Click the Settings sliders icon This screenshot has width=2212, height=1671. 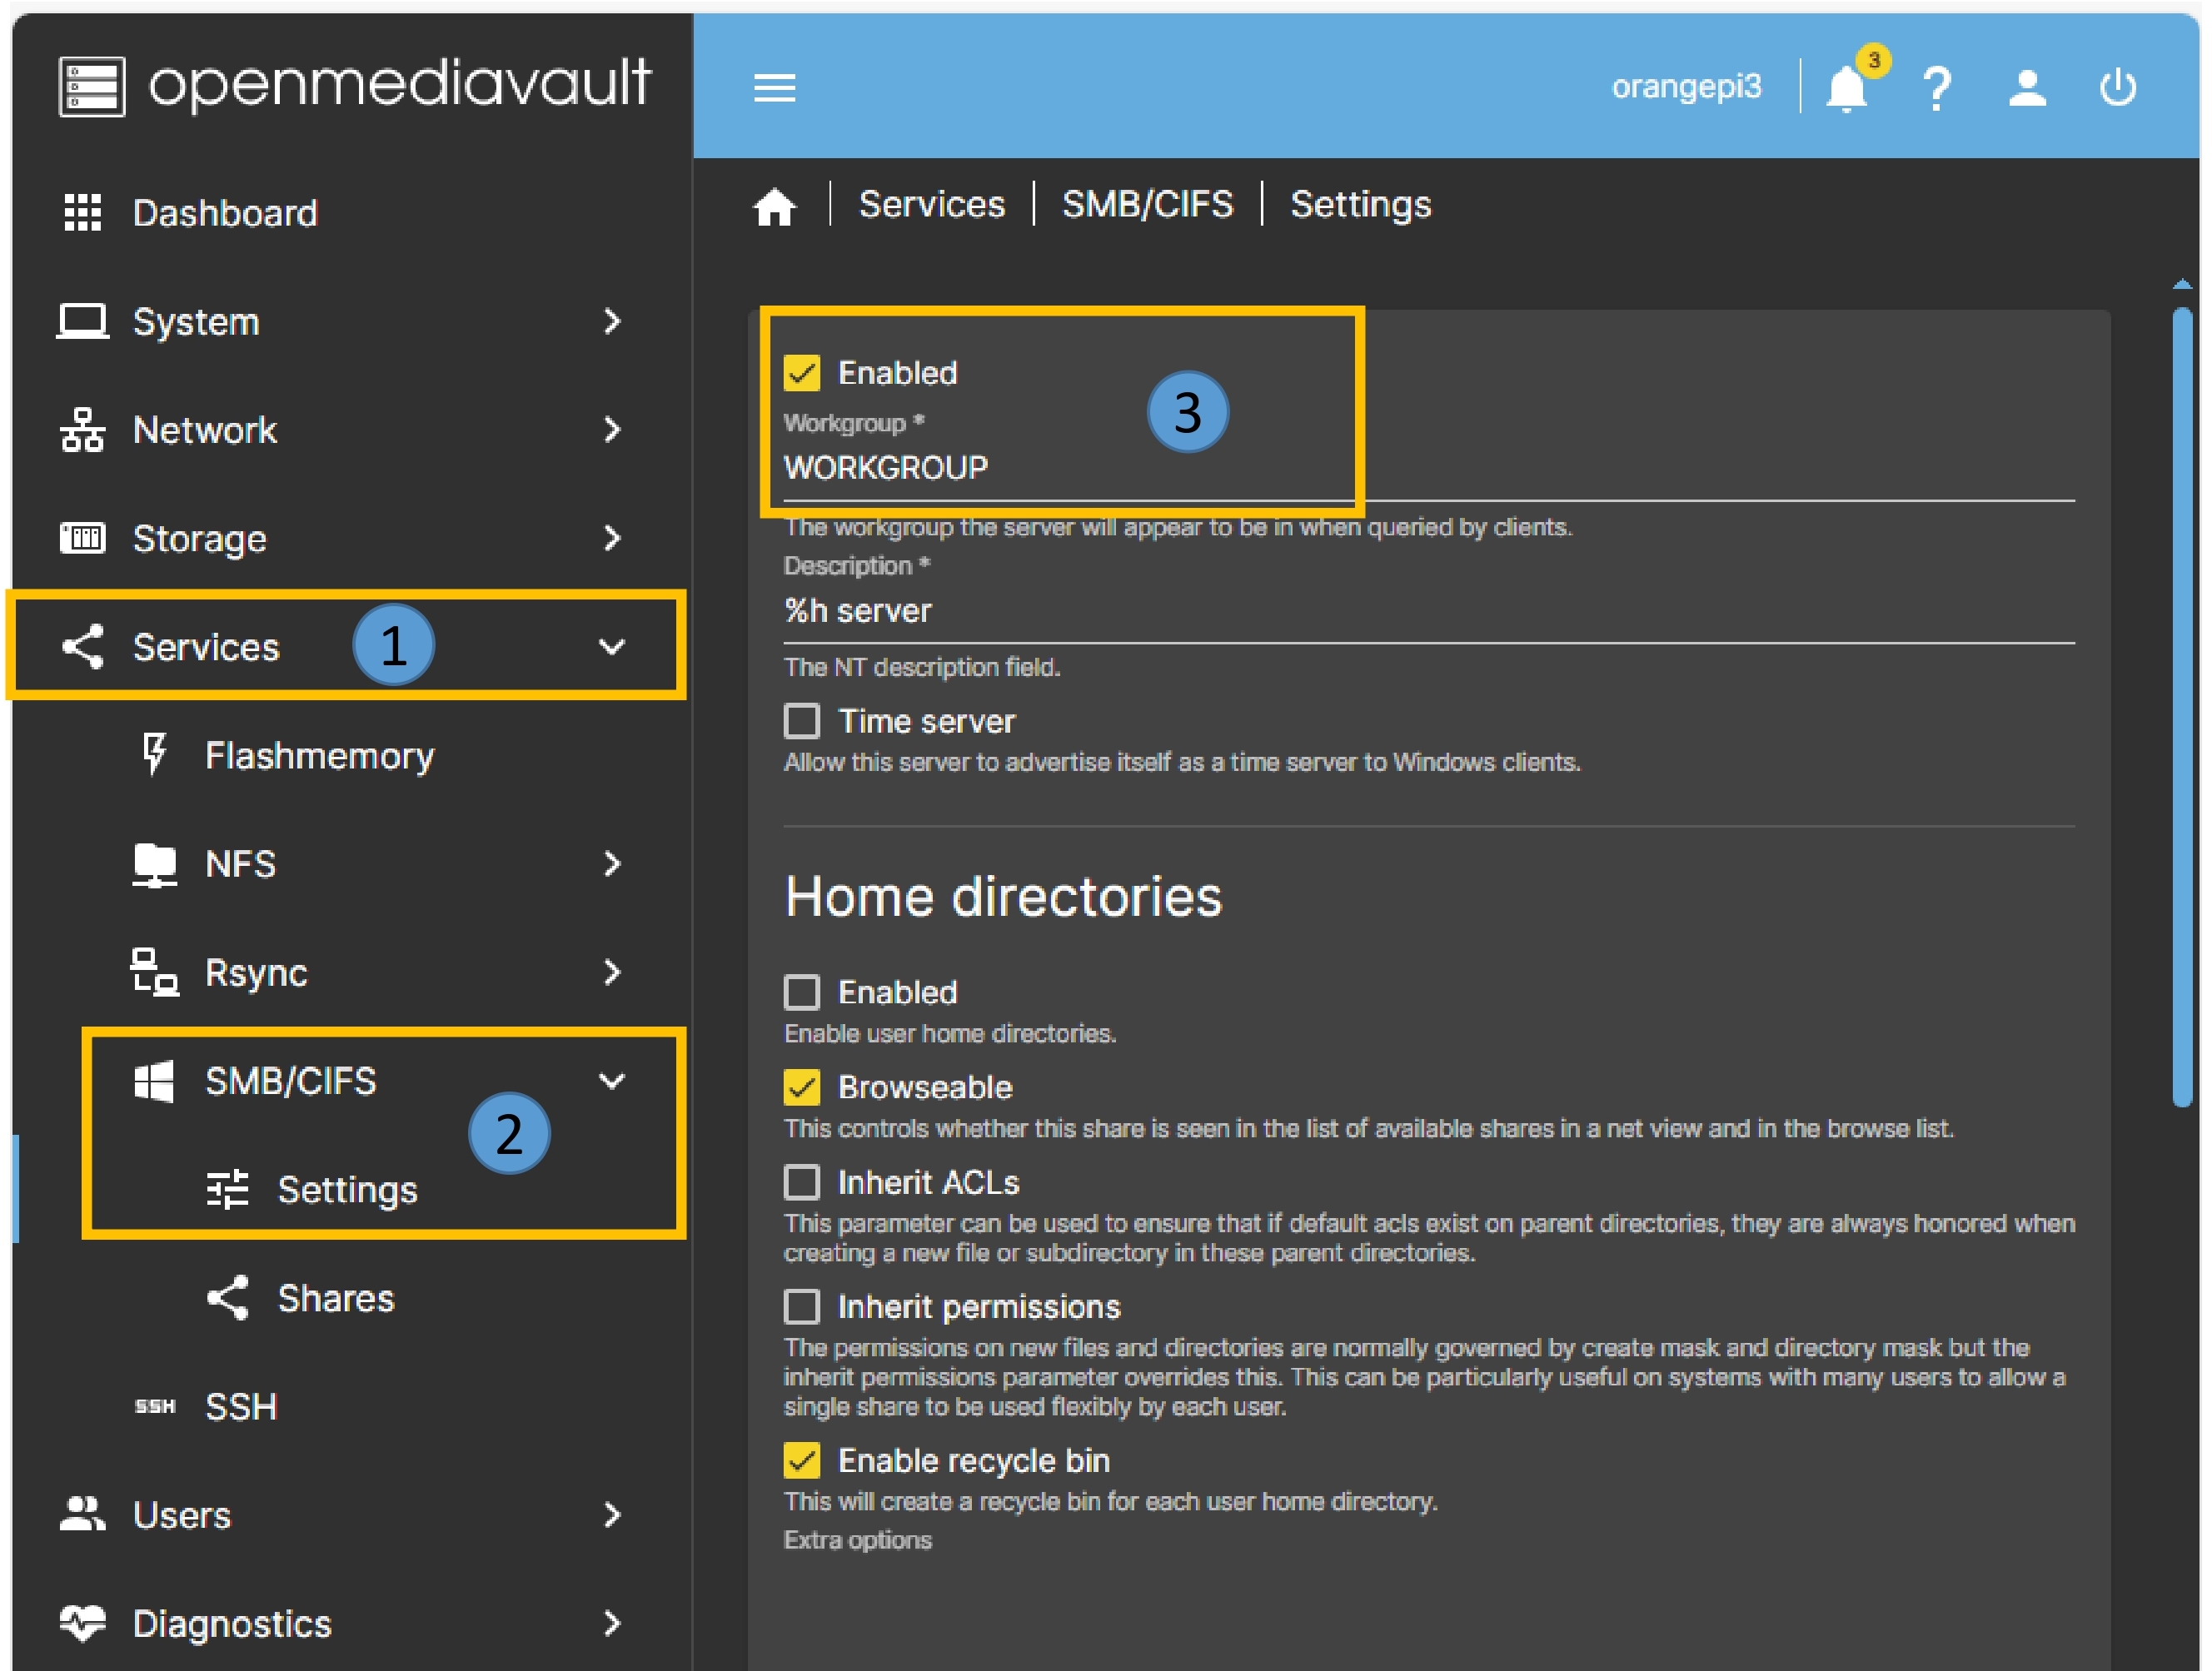(227, 1189)
